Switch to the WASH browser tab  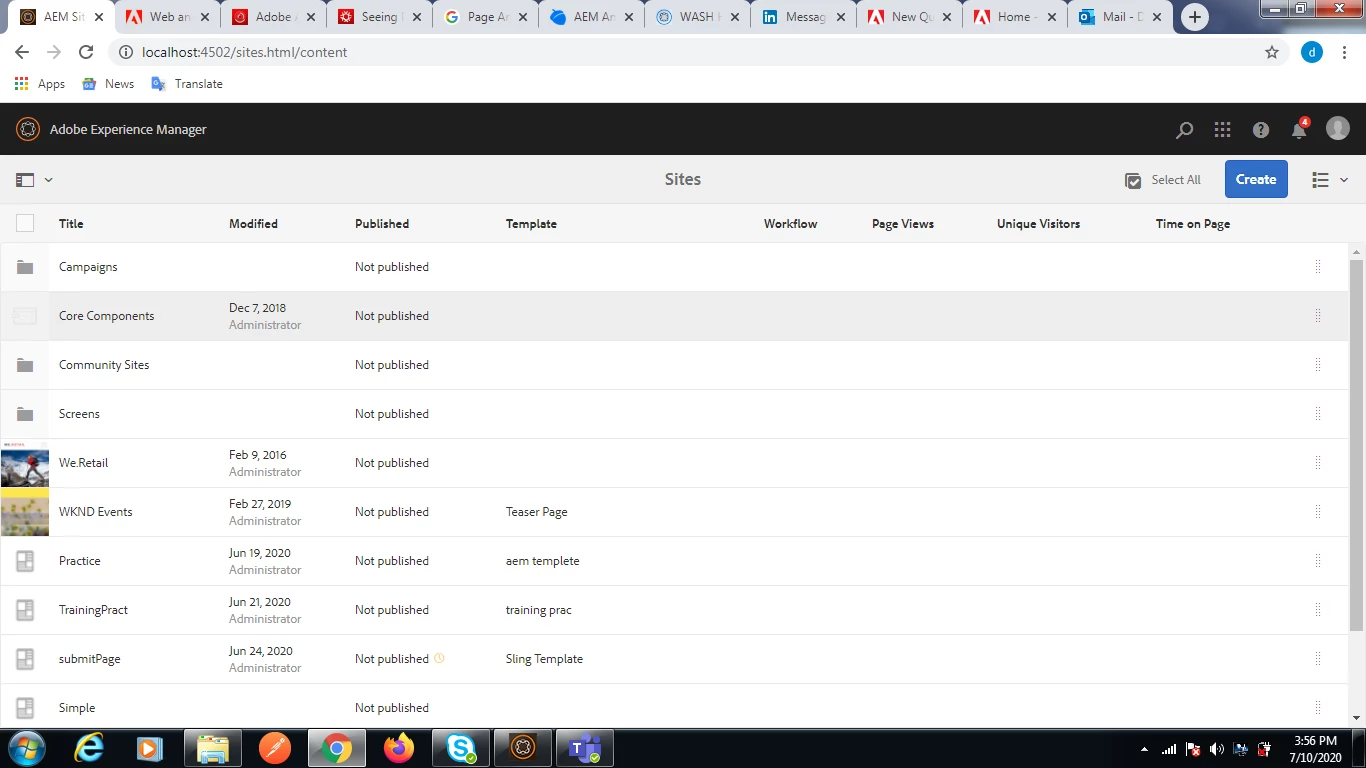696,17
